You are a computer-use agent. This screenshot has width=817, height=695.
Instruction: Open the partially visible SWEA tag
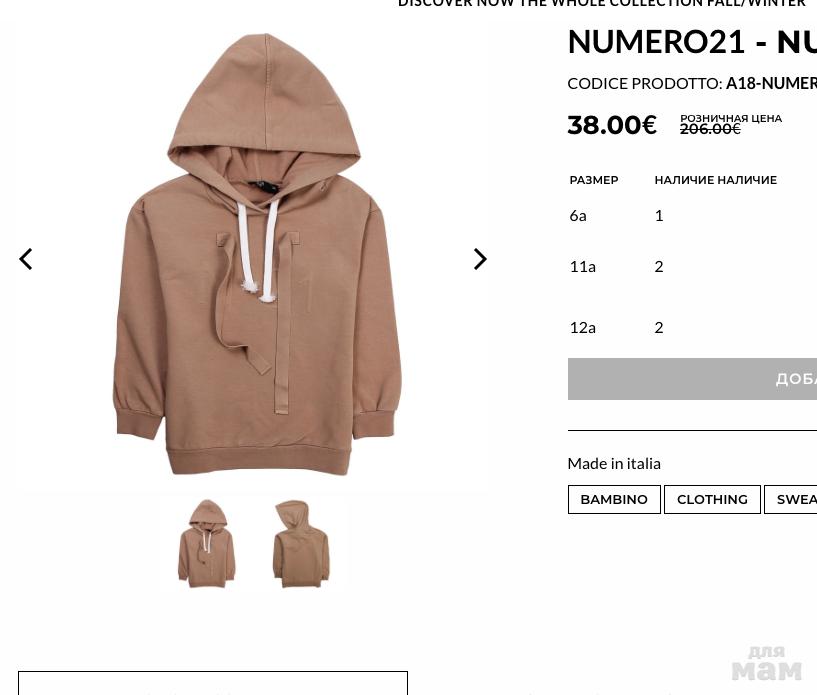(790, 499)
